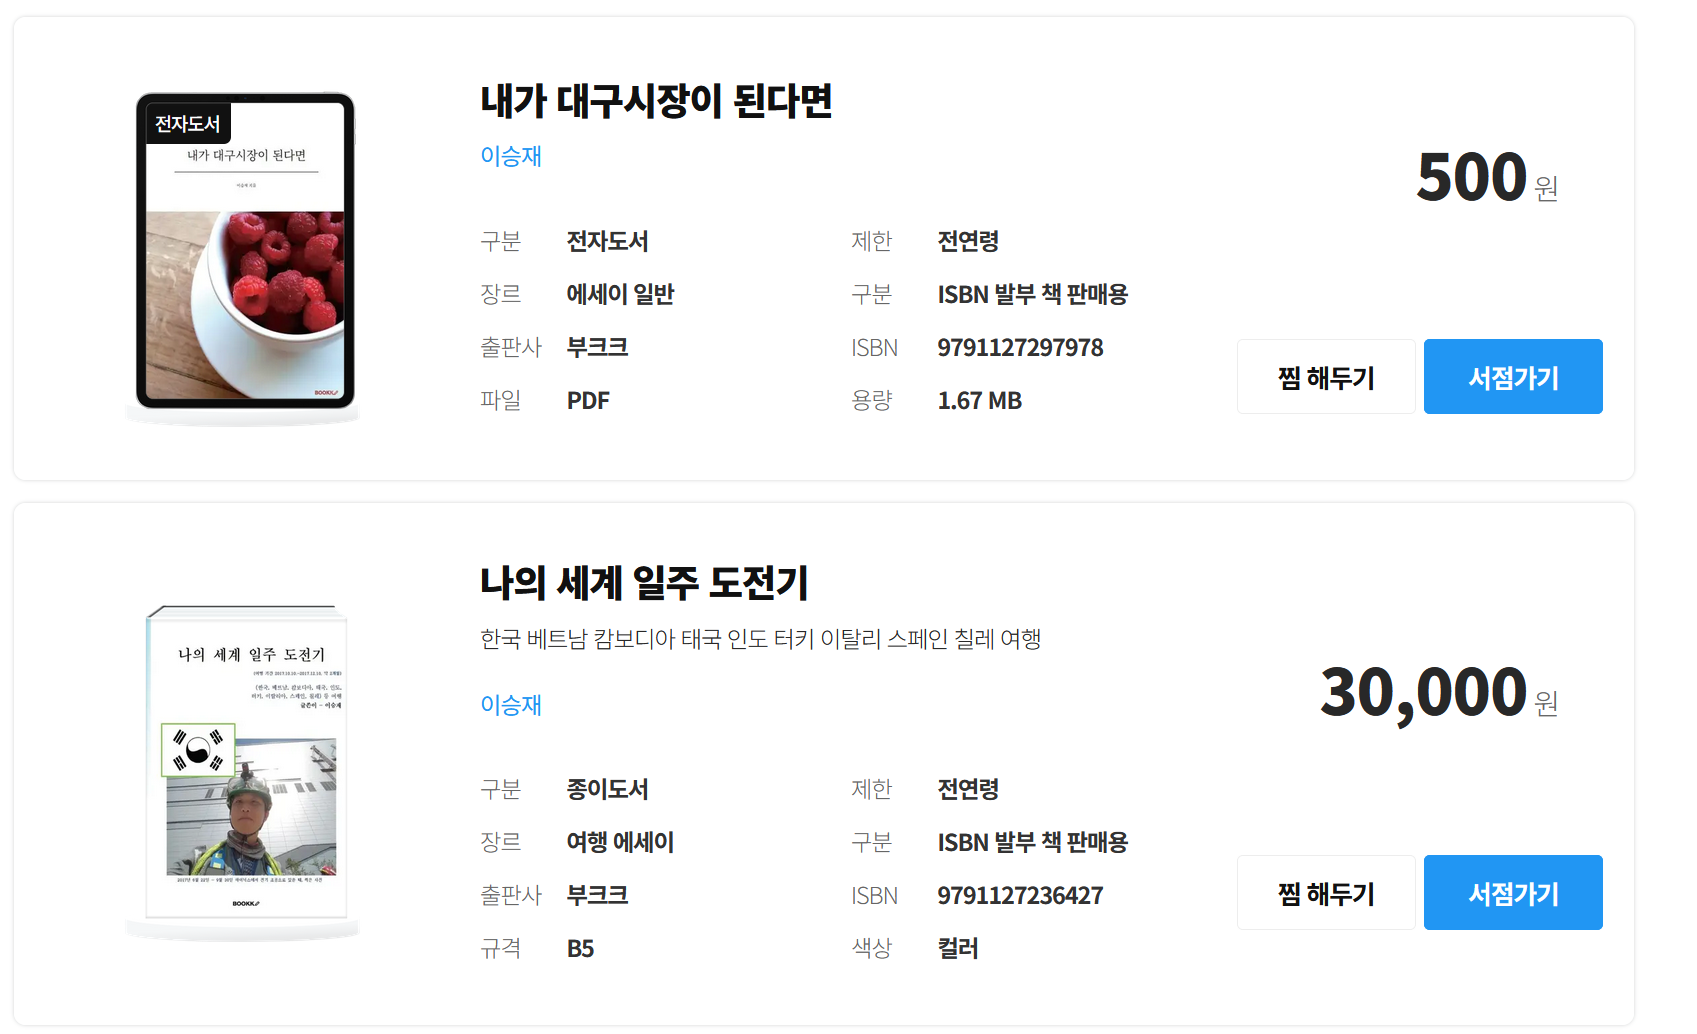Image resolution: width=1697 pixels, height=1034 pixels.
Task: Open the title 나의 세계 일주 도전기
Action: coord(644,583)
